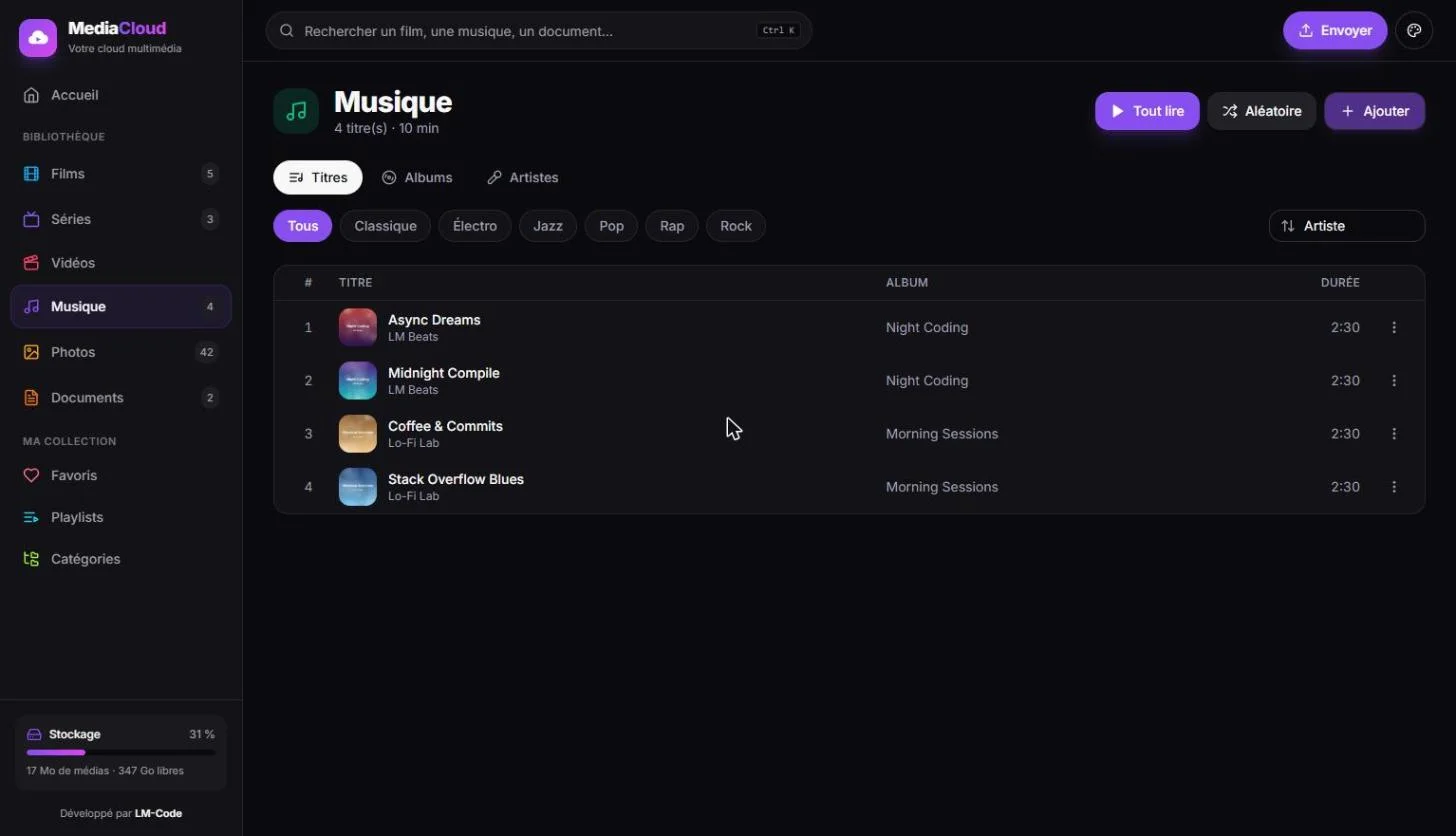This screenshot has width=1456, height=836.
Task: Open the options menu for Coffee & Commits
Action: click(1394, 434)
